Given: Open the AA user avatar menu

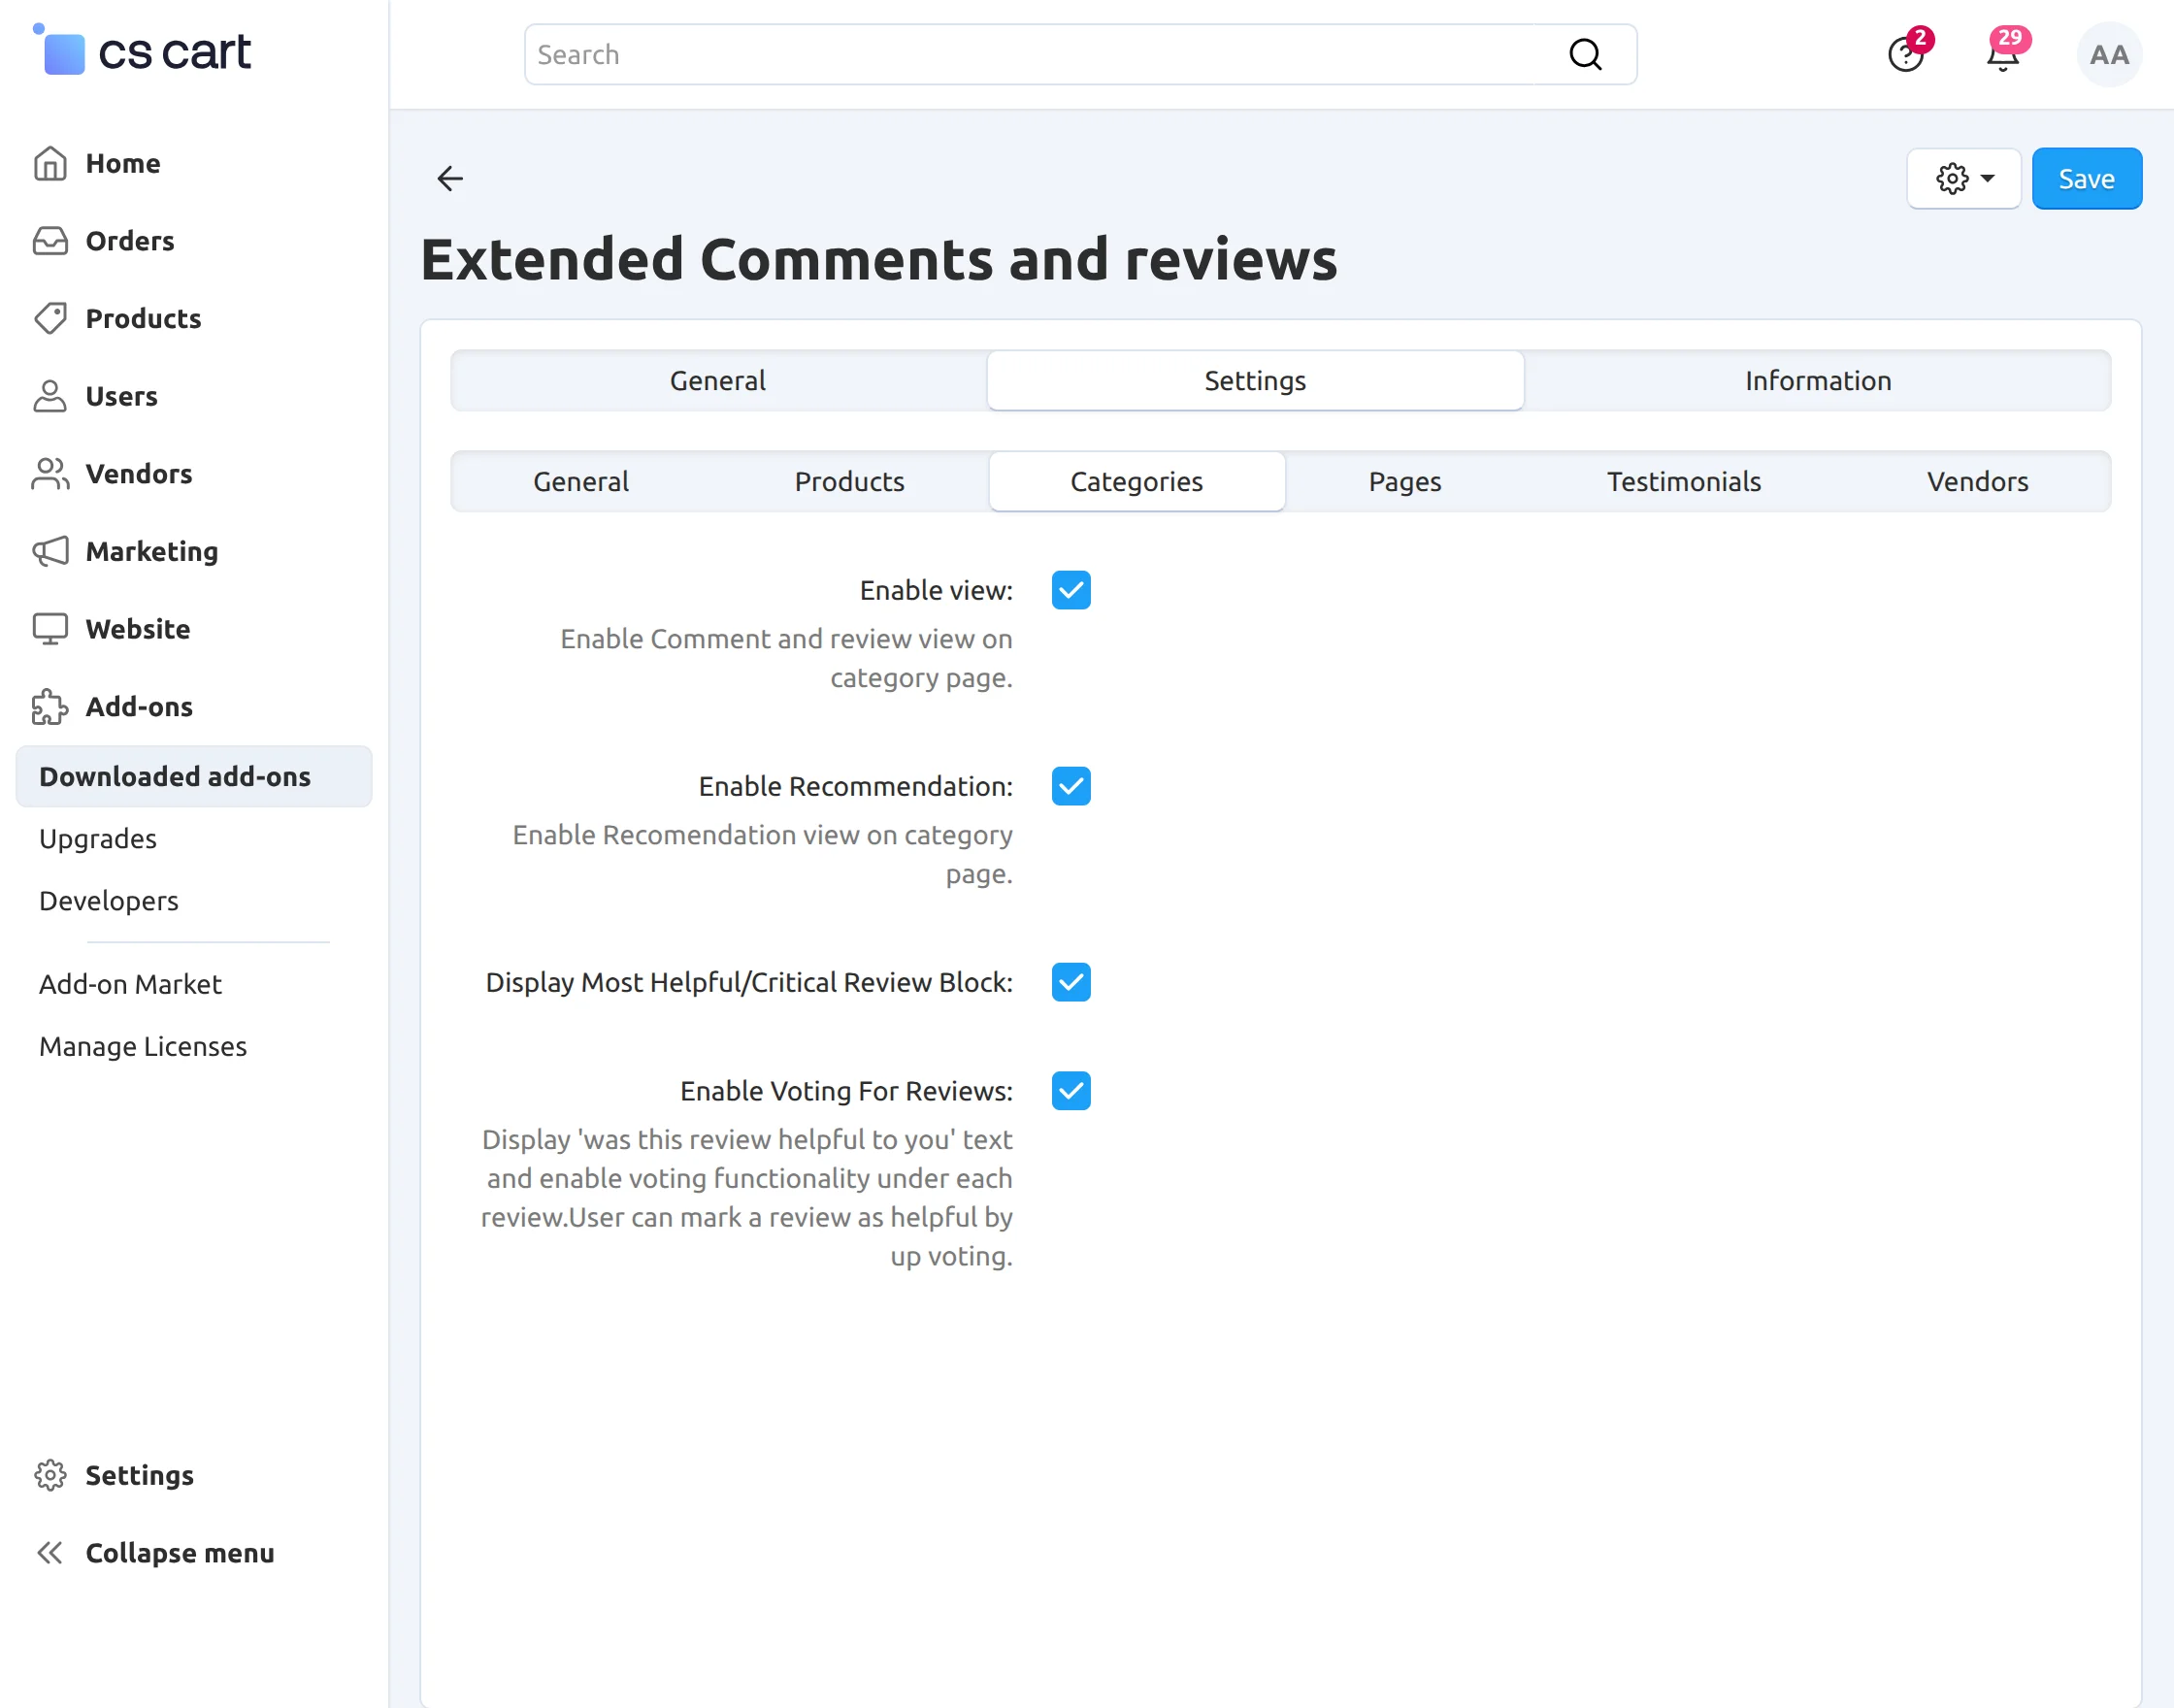Looking at the screenshot, I should 2109,54.
